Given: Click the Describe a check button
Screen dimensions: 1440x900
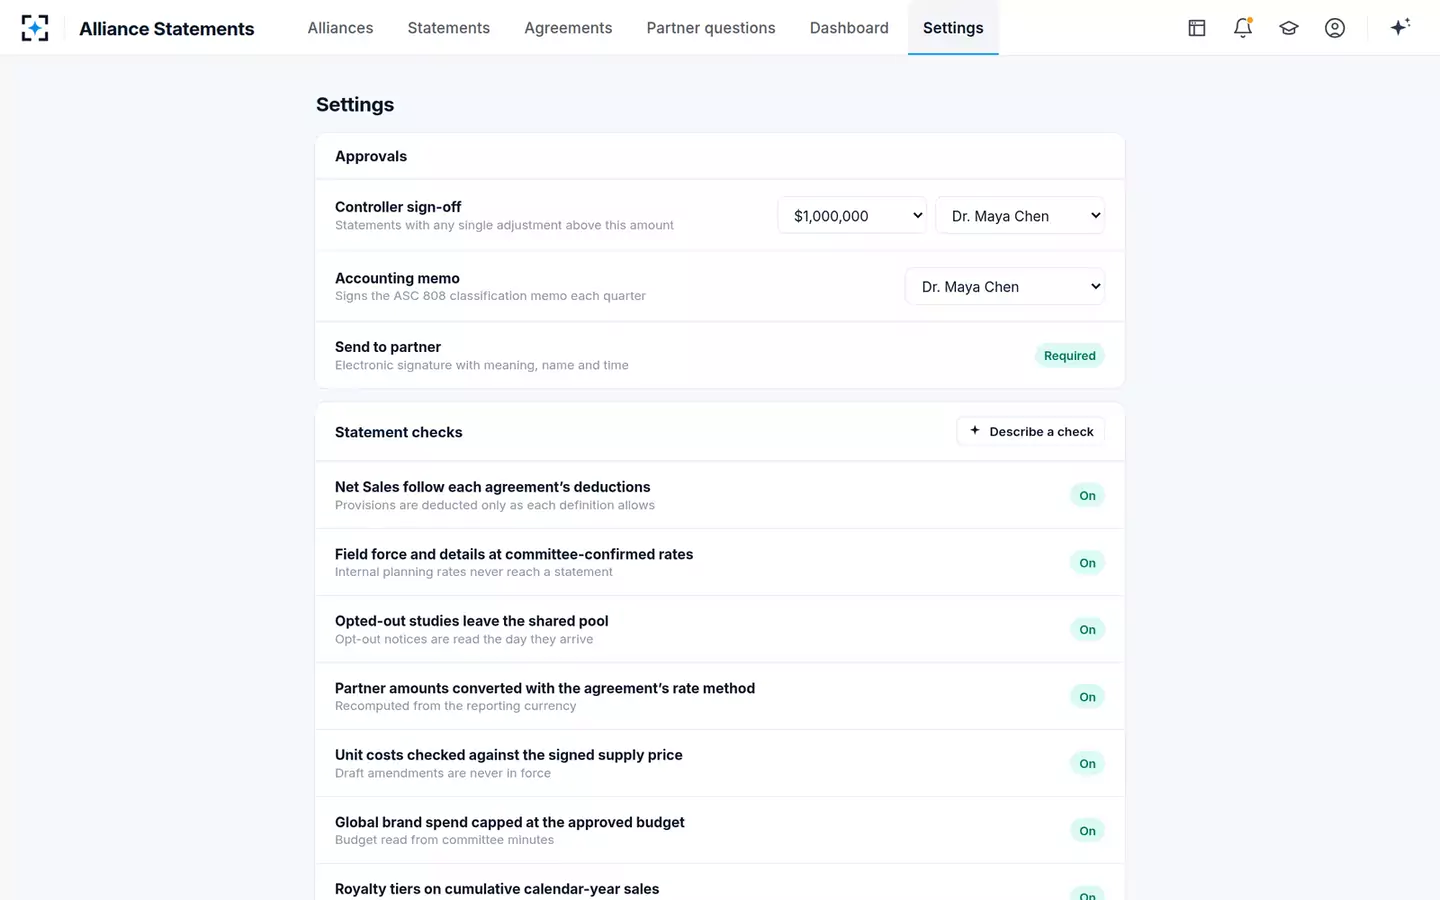Looking at the screenshot, I should (x=1031, y=432).
